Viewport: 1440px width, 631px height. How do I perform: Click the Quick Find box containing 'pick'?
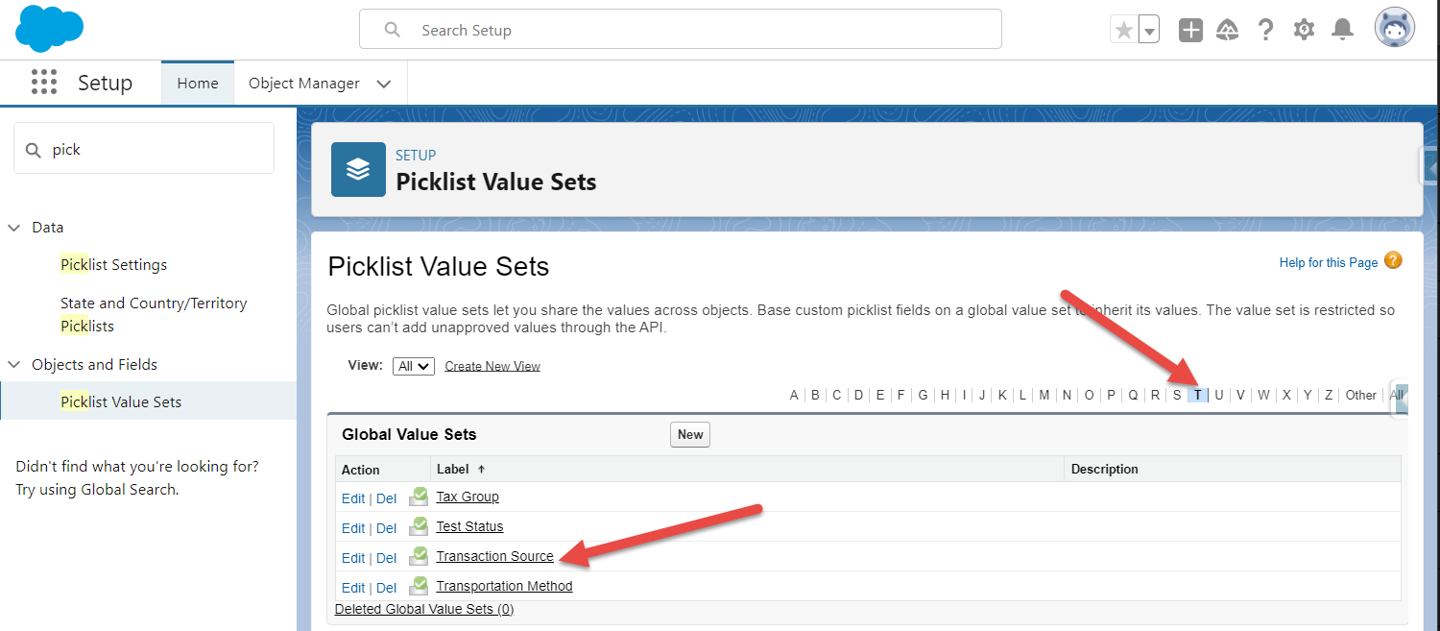click(x=144, y=149)
